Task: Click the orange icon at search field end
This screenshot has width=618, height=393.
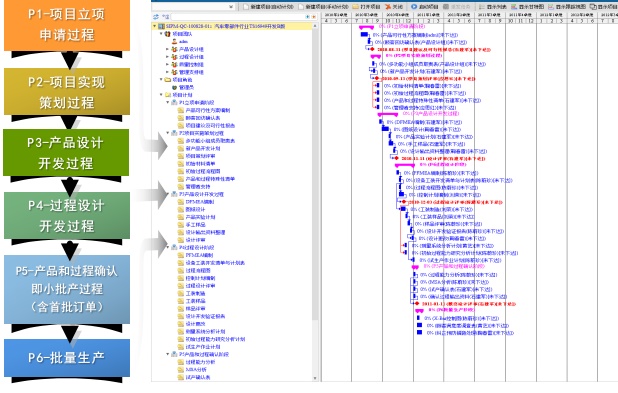Action: (x=313, y=17)
